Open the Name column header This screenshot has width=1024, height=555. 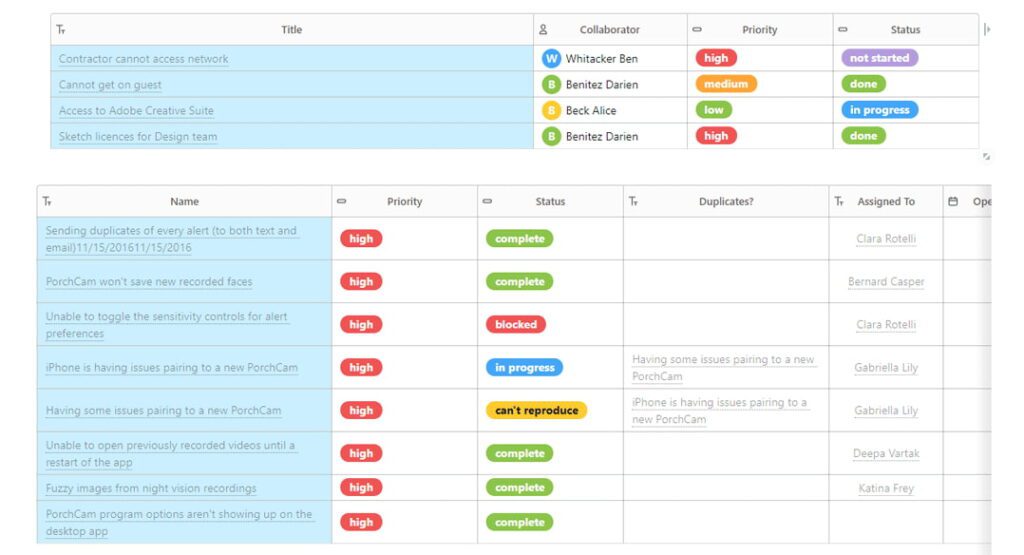(184, 201)
